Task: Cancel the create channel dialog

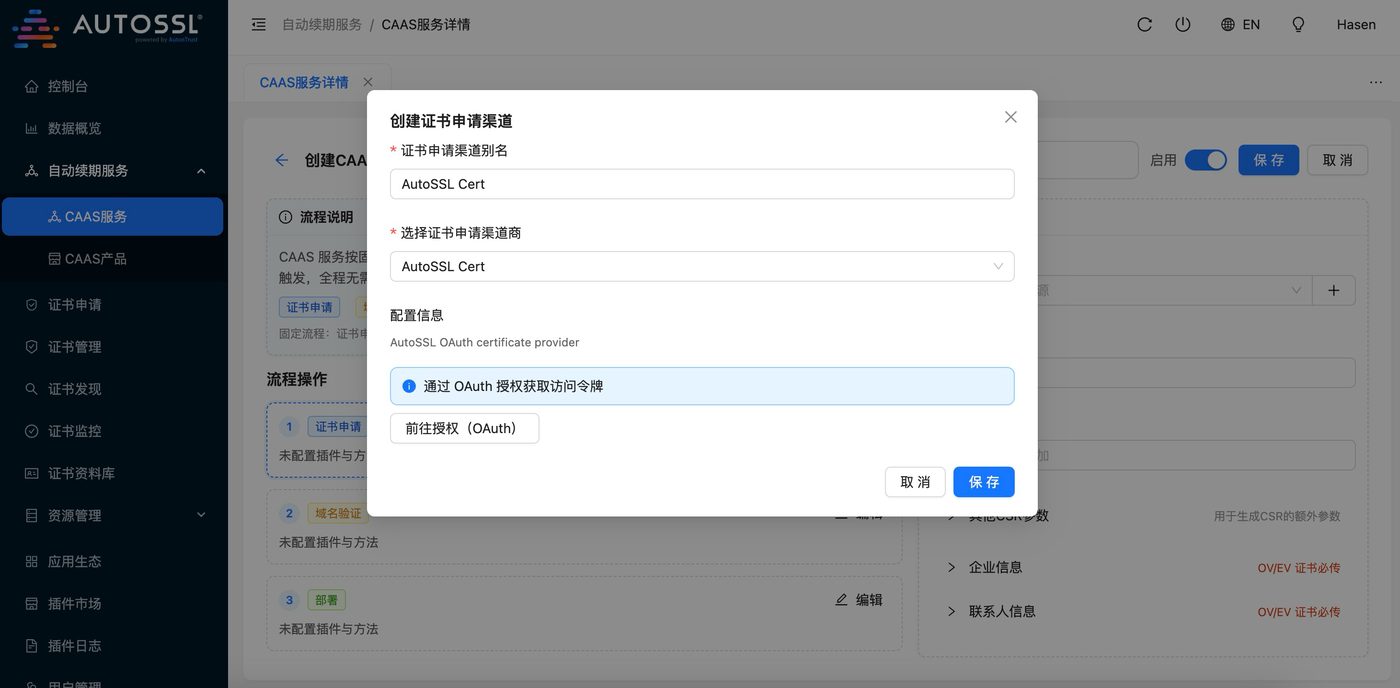Action: tap(915, 482)
